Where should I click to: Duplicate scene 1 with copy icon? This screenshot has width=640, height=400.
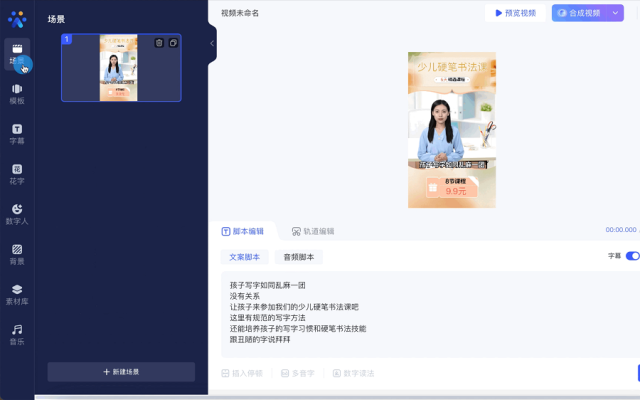(173, 43)
